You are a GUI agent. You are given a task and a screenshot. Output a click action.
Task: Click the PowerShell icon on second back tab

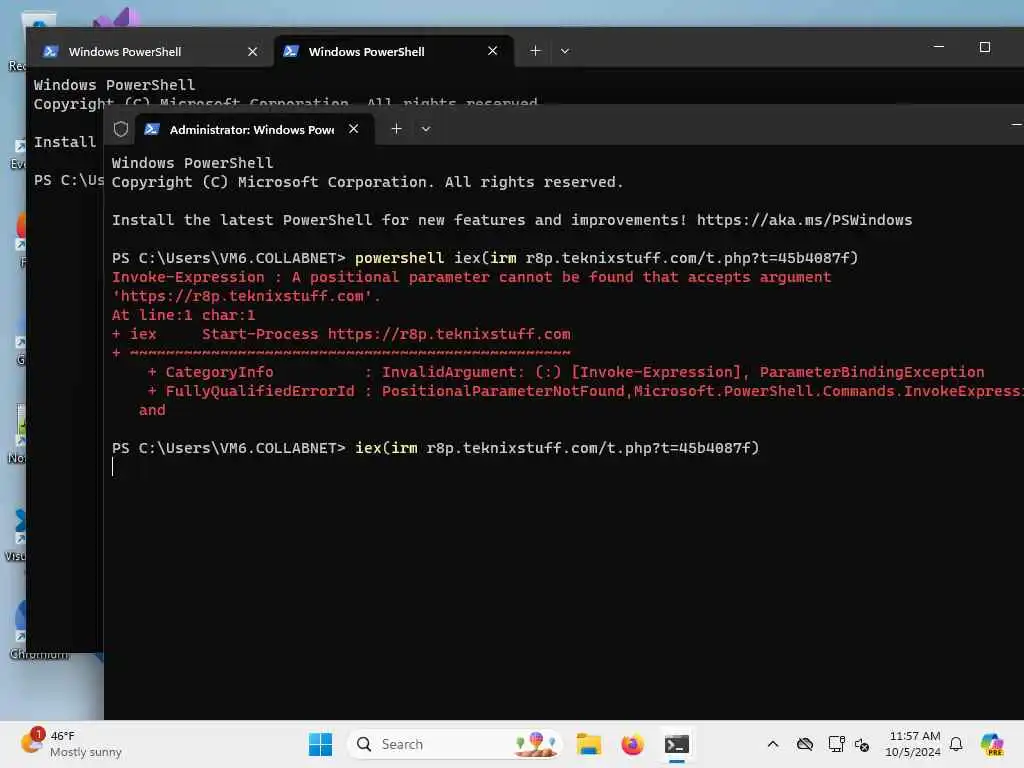tap(291, 51)
